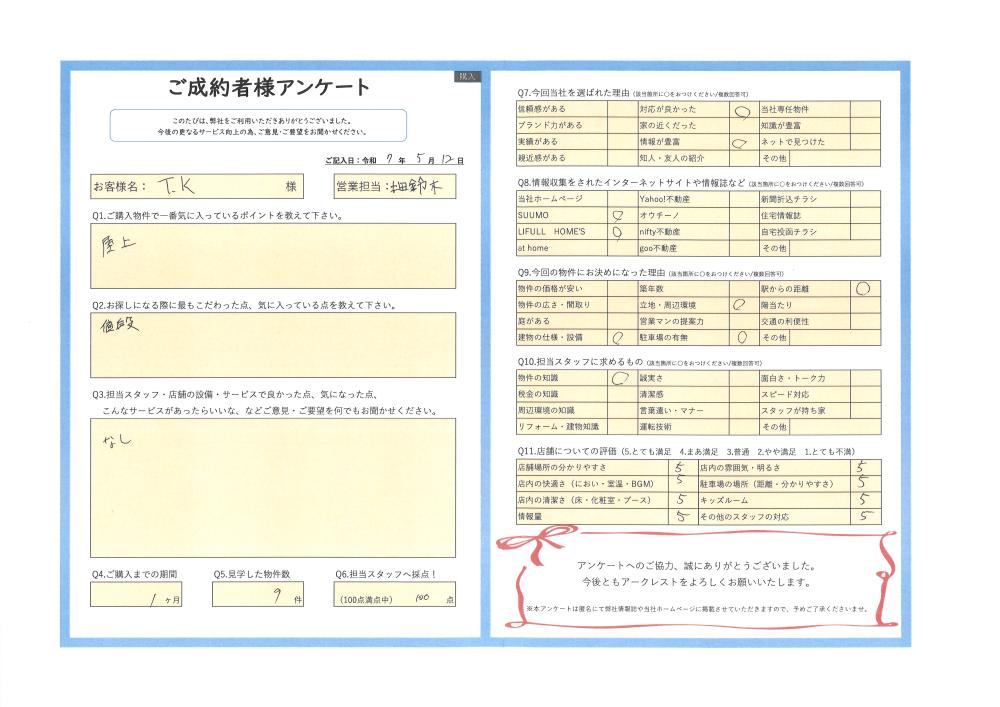Mark the circled cell beside 建物の仕様・設備
Image resolution: width=1000 pixels, height=707 pixels.
point(622,338)
